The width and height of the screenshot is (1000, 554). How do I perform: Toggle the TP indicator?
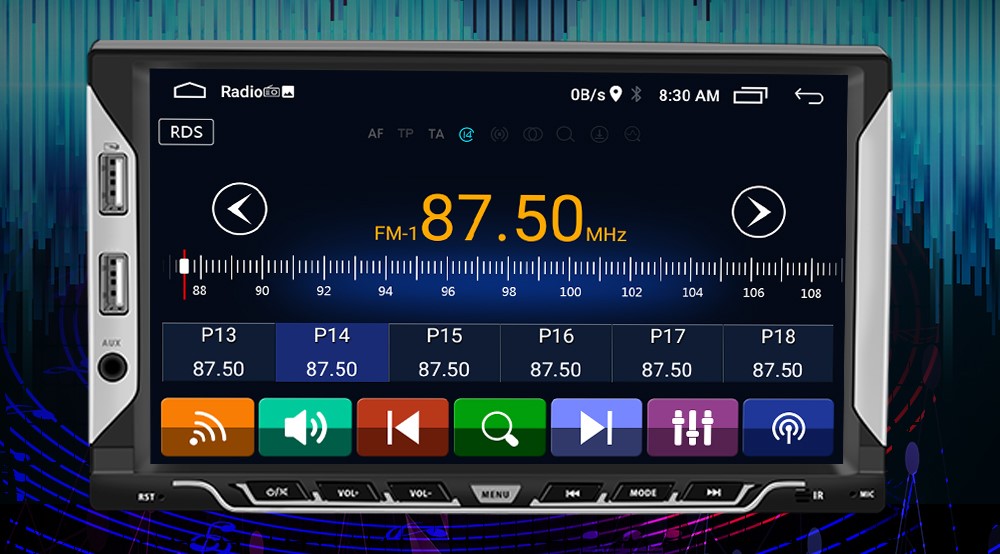(x=406, y=133)
